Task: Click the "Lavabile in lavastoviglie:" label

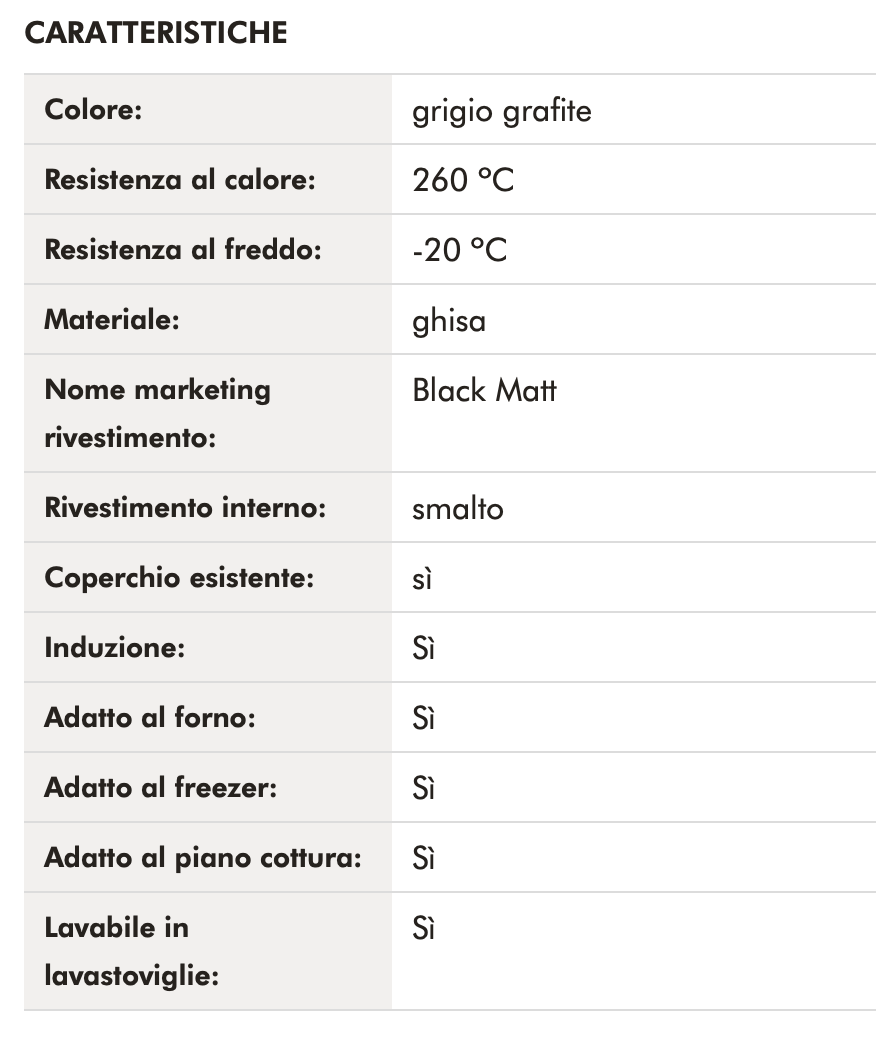Action: pos(131,951)
